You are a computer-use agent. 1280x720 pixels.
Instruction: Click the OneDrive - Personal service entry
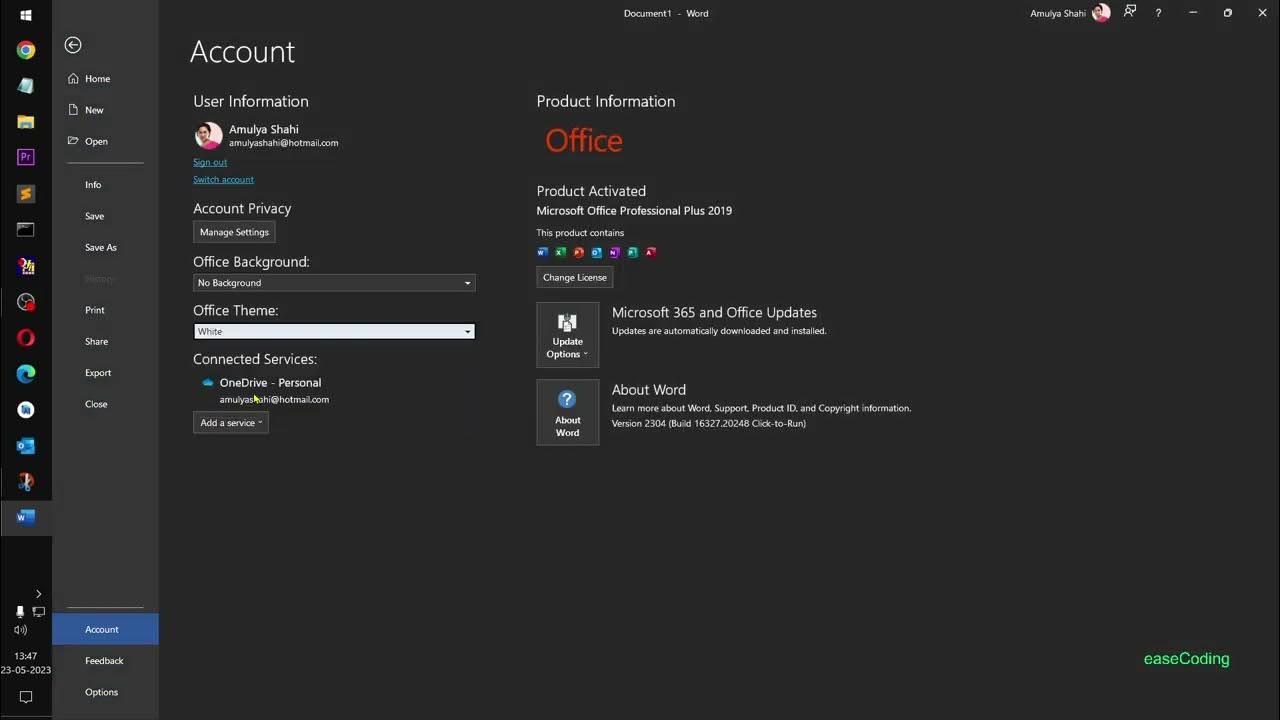[x=270, y=383]
